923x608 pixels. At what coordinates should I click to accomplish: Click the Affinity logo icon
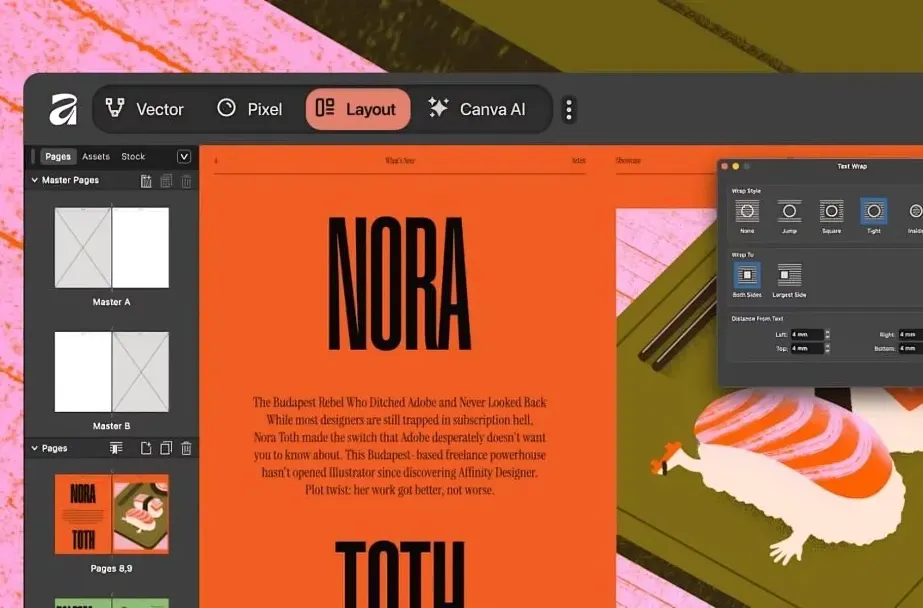click(x=63, y=109)
